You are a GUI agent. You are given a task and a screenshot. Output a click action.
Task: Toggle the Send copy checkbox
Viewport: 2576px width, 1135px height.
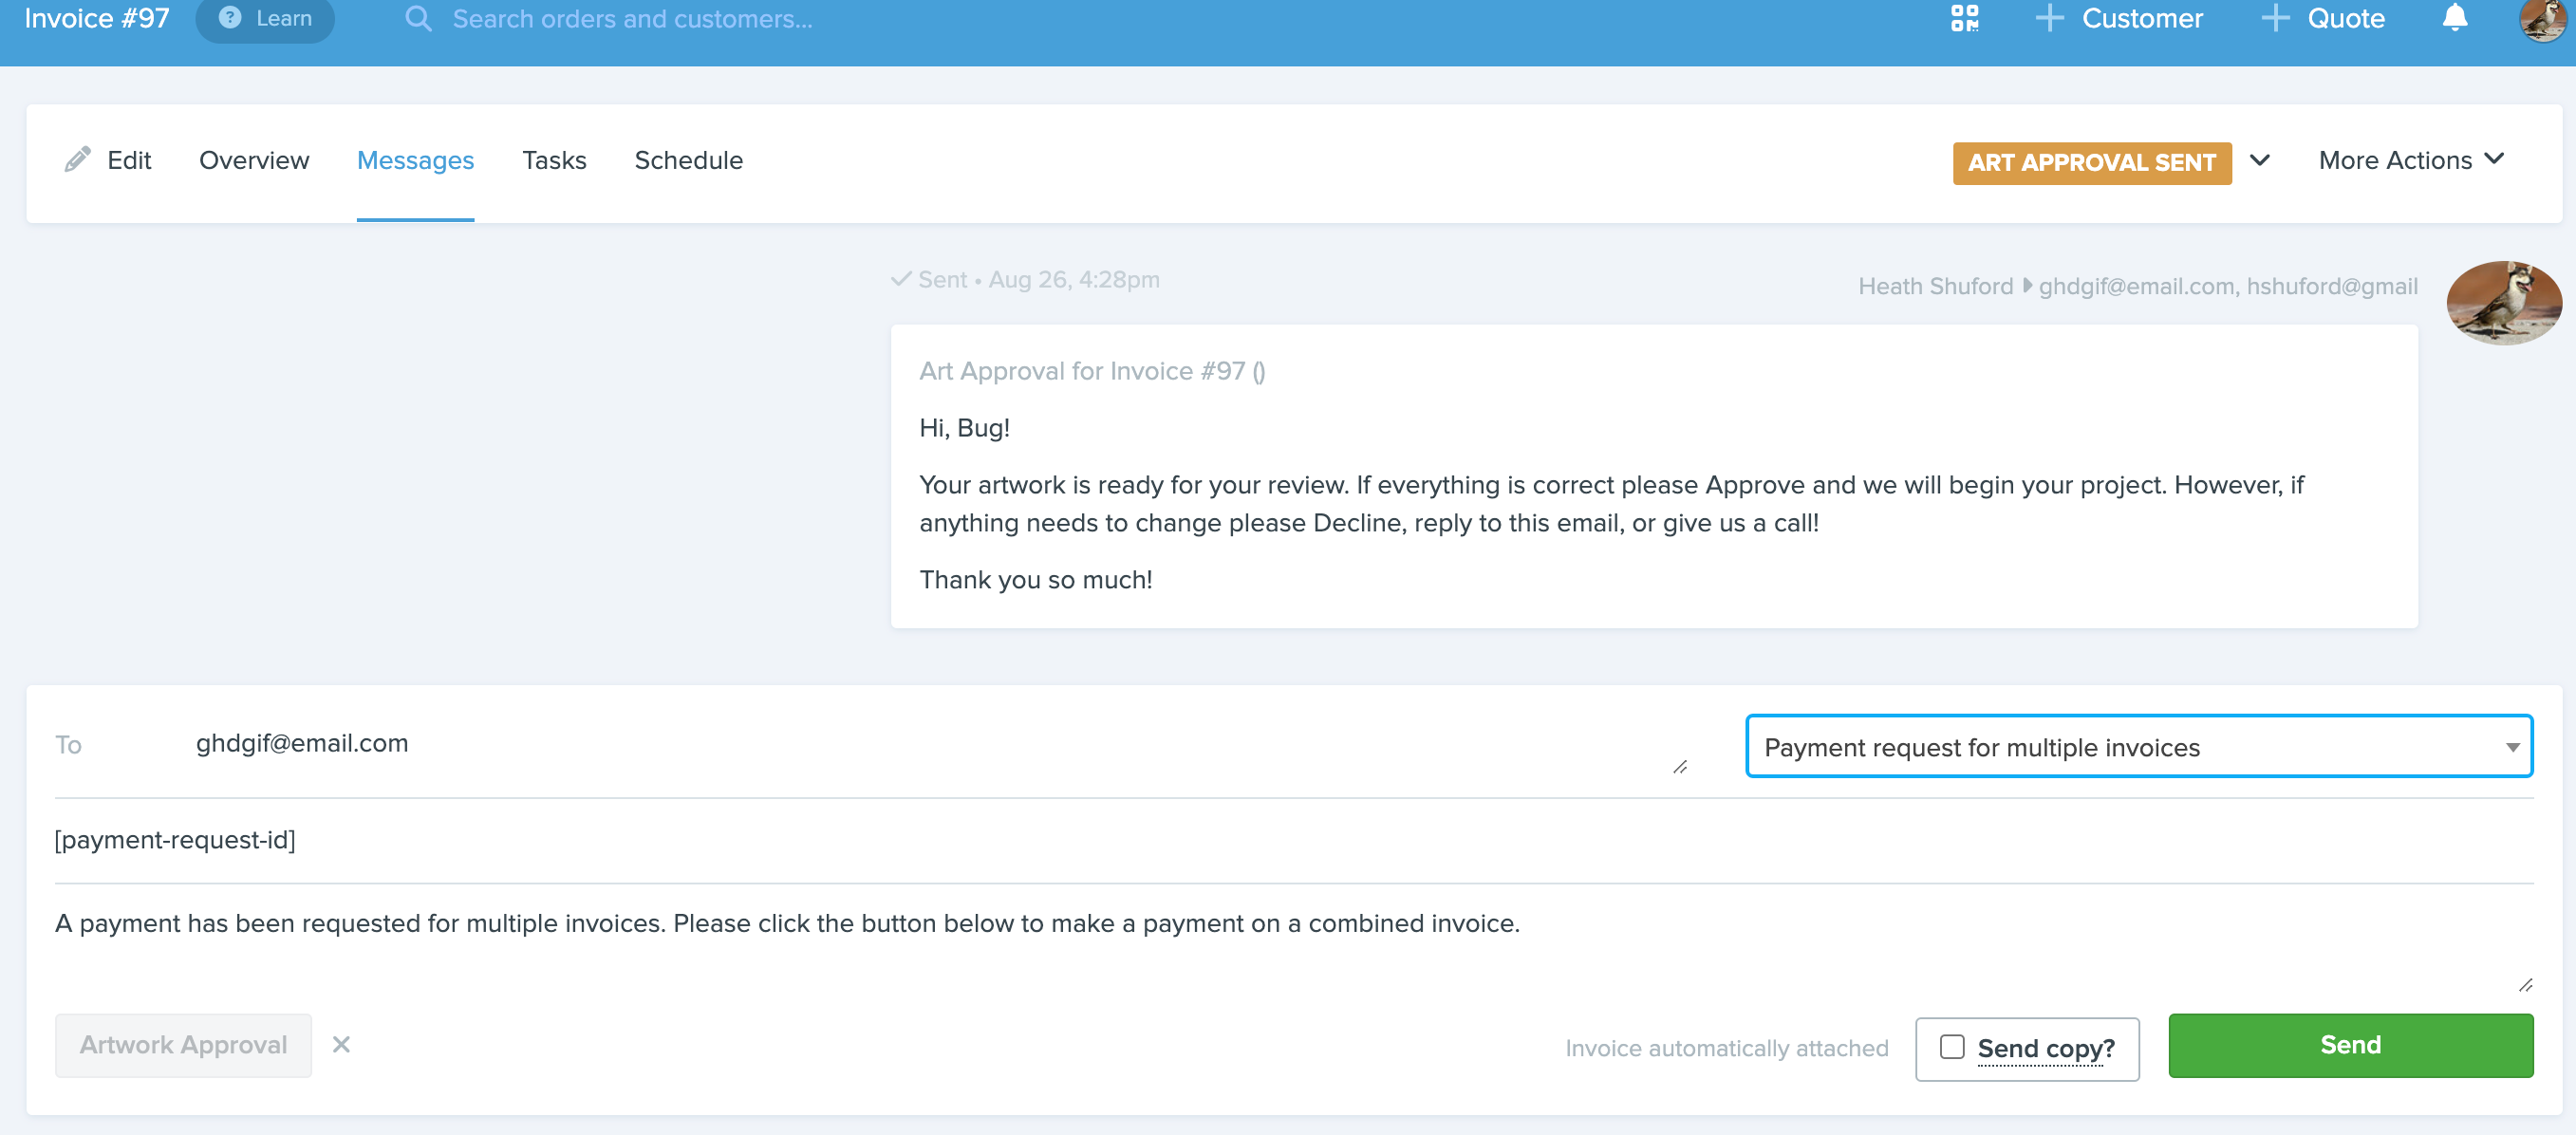click(1951, 1047)
